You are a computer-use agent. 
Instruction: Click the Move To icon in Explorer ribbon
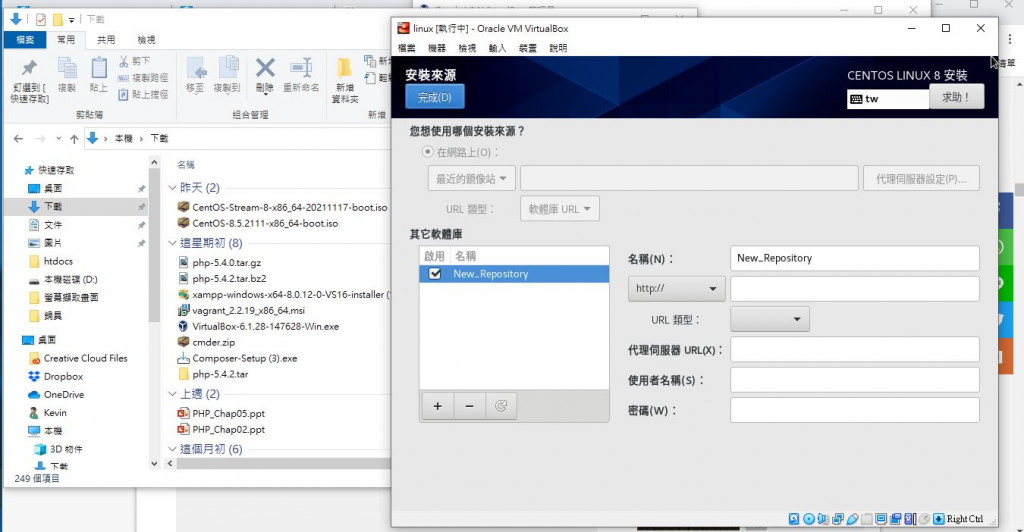click(x=195, y=68)
